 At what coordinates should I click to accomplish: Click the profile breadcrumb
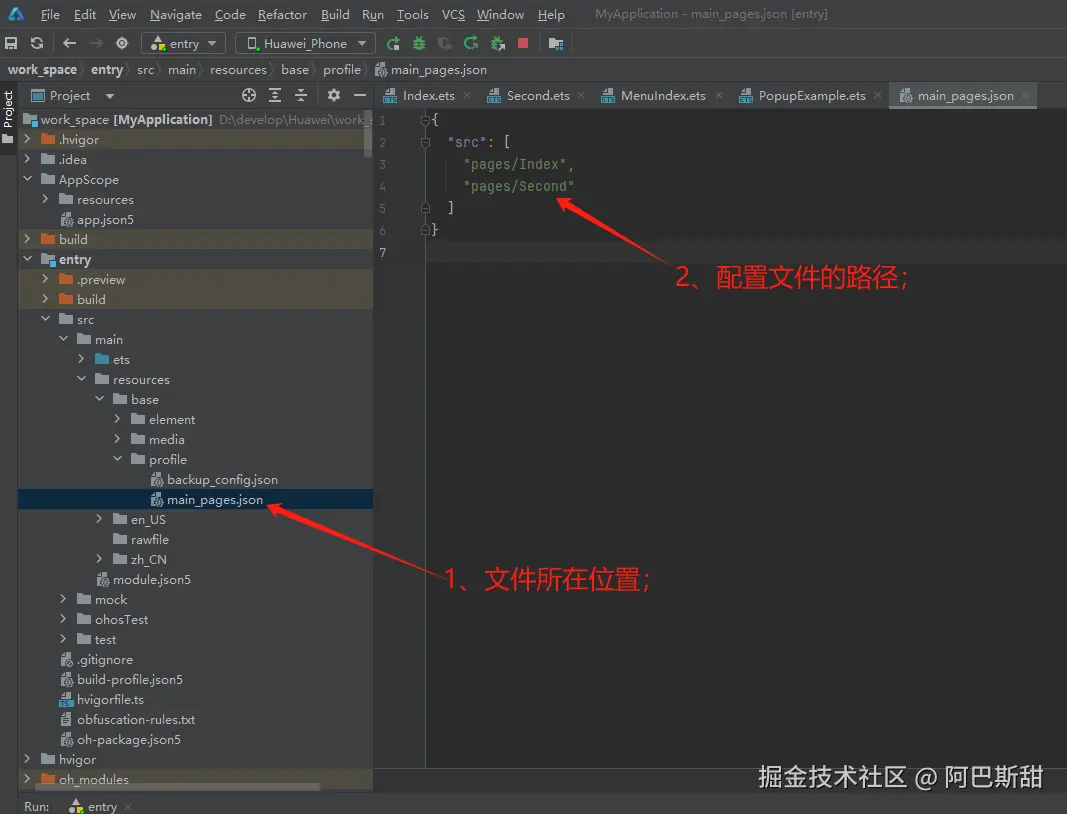click(x=342, y=69)
